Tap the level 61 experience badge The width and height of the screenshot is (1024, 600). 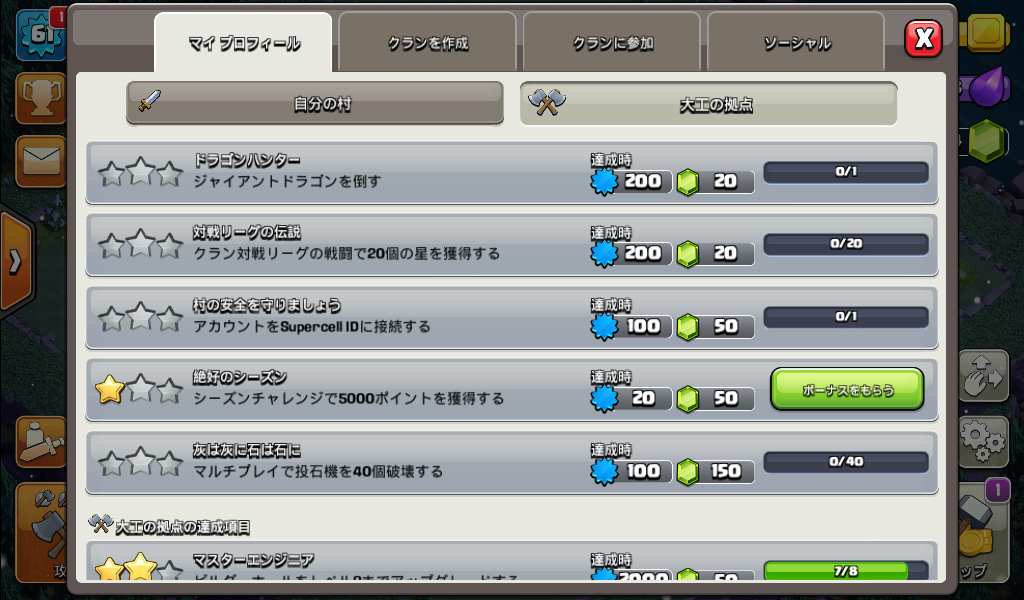40,34
